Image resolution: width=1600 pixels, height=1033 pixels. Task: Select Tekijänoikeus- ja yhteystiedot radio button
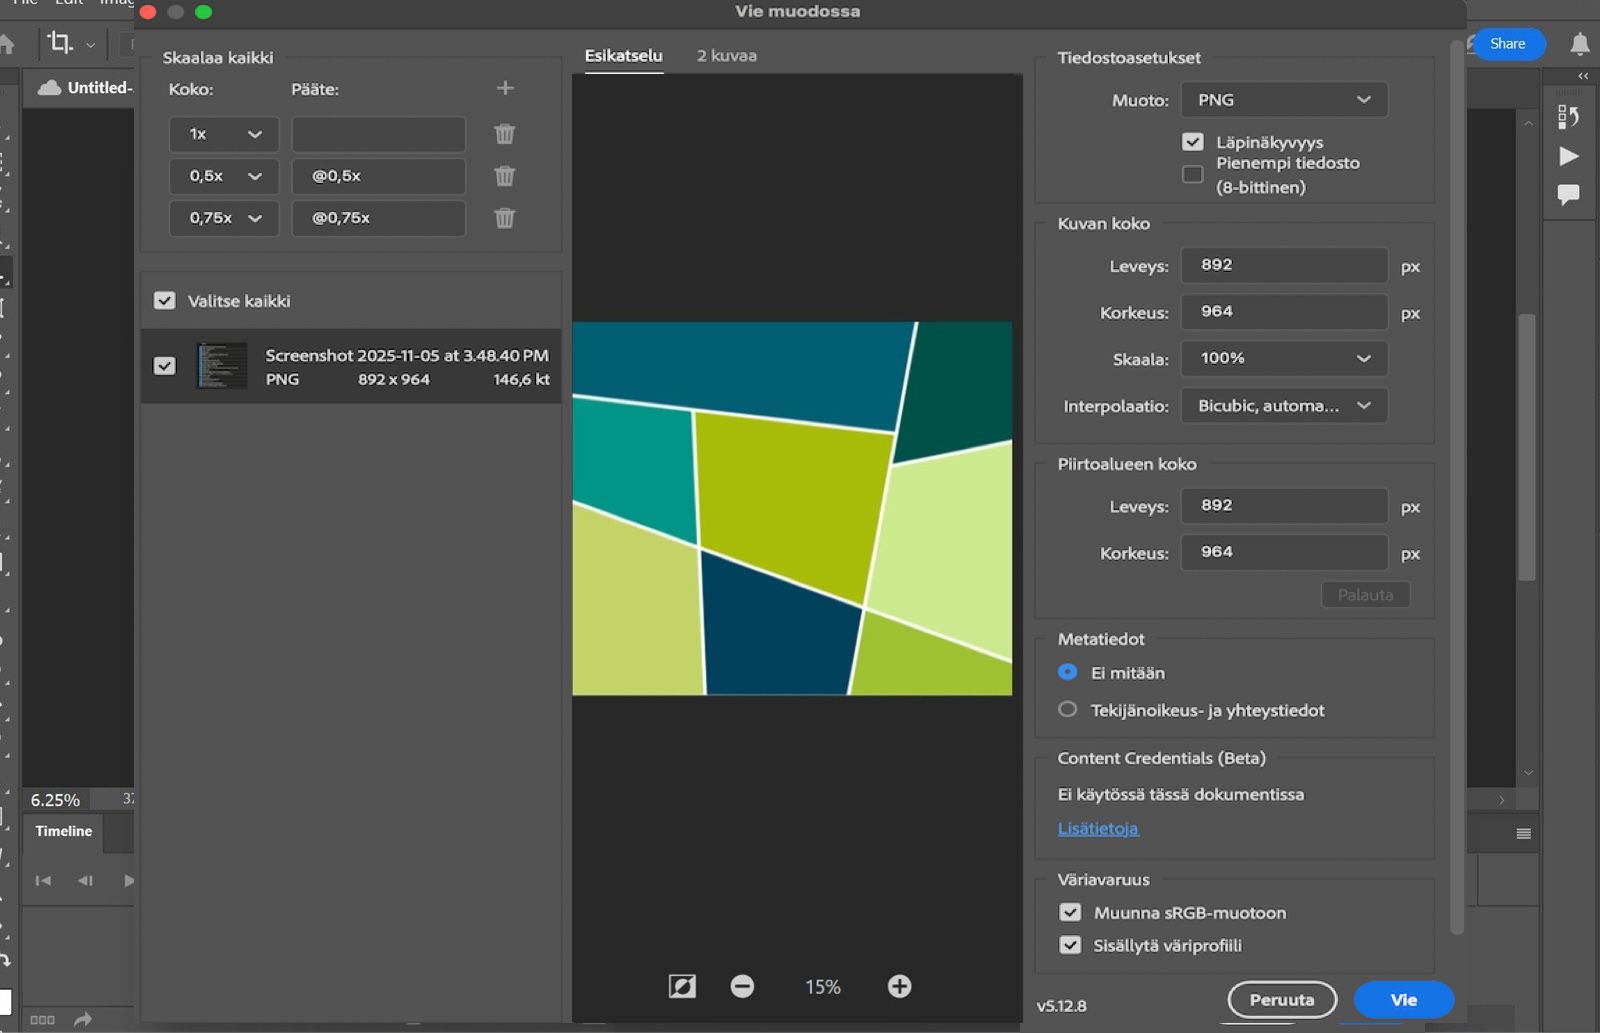tap(1068, 710)
